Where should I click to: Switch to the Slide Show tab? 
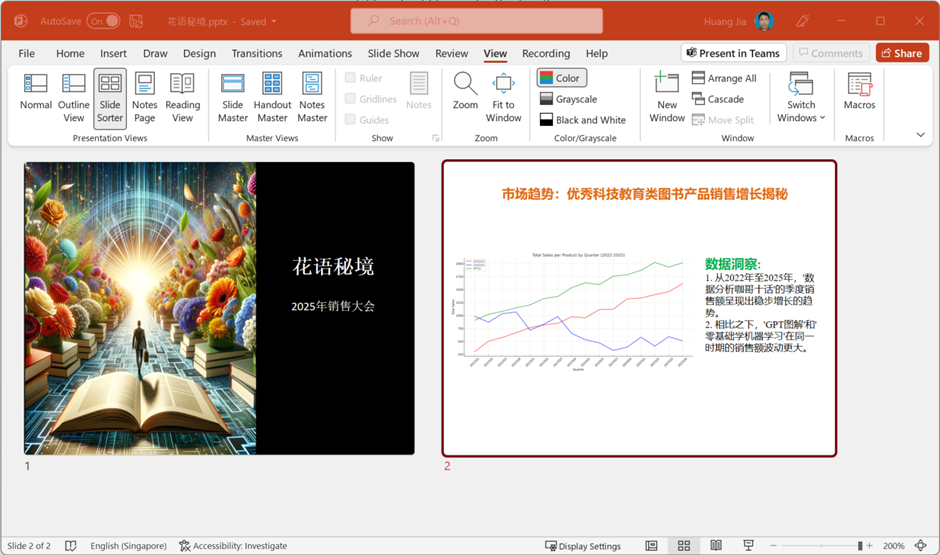[393, 54]
